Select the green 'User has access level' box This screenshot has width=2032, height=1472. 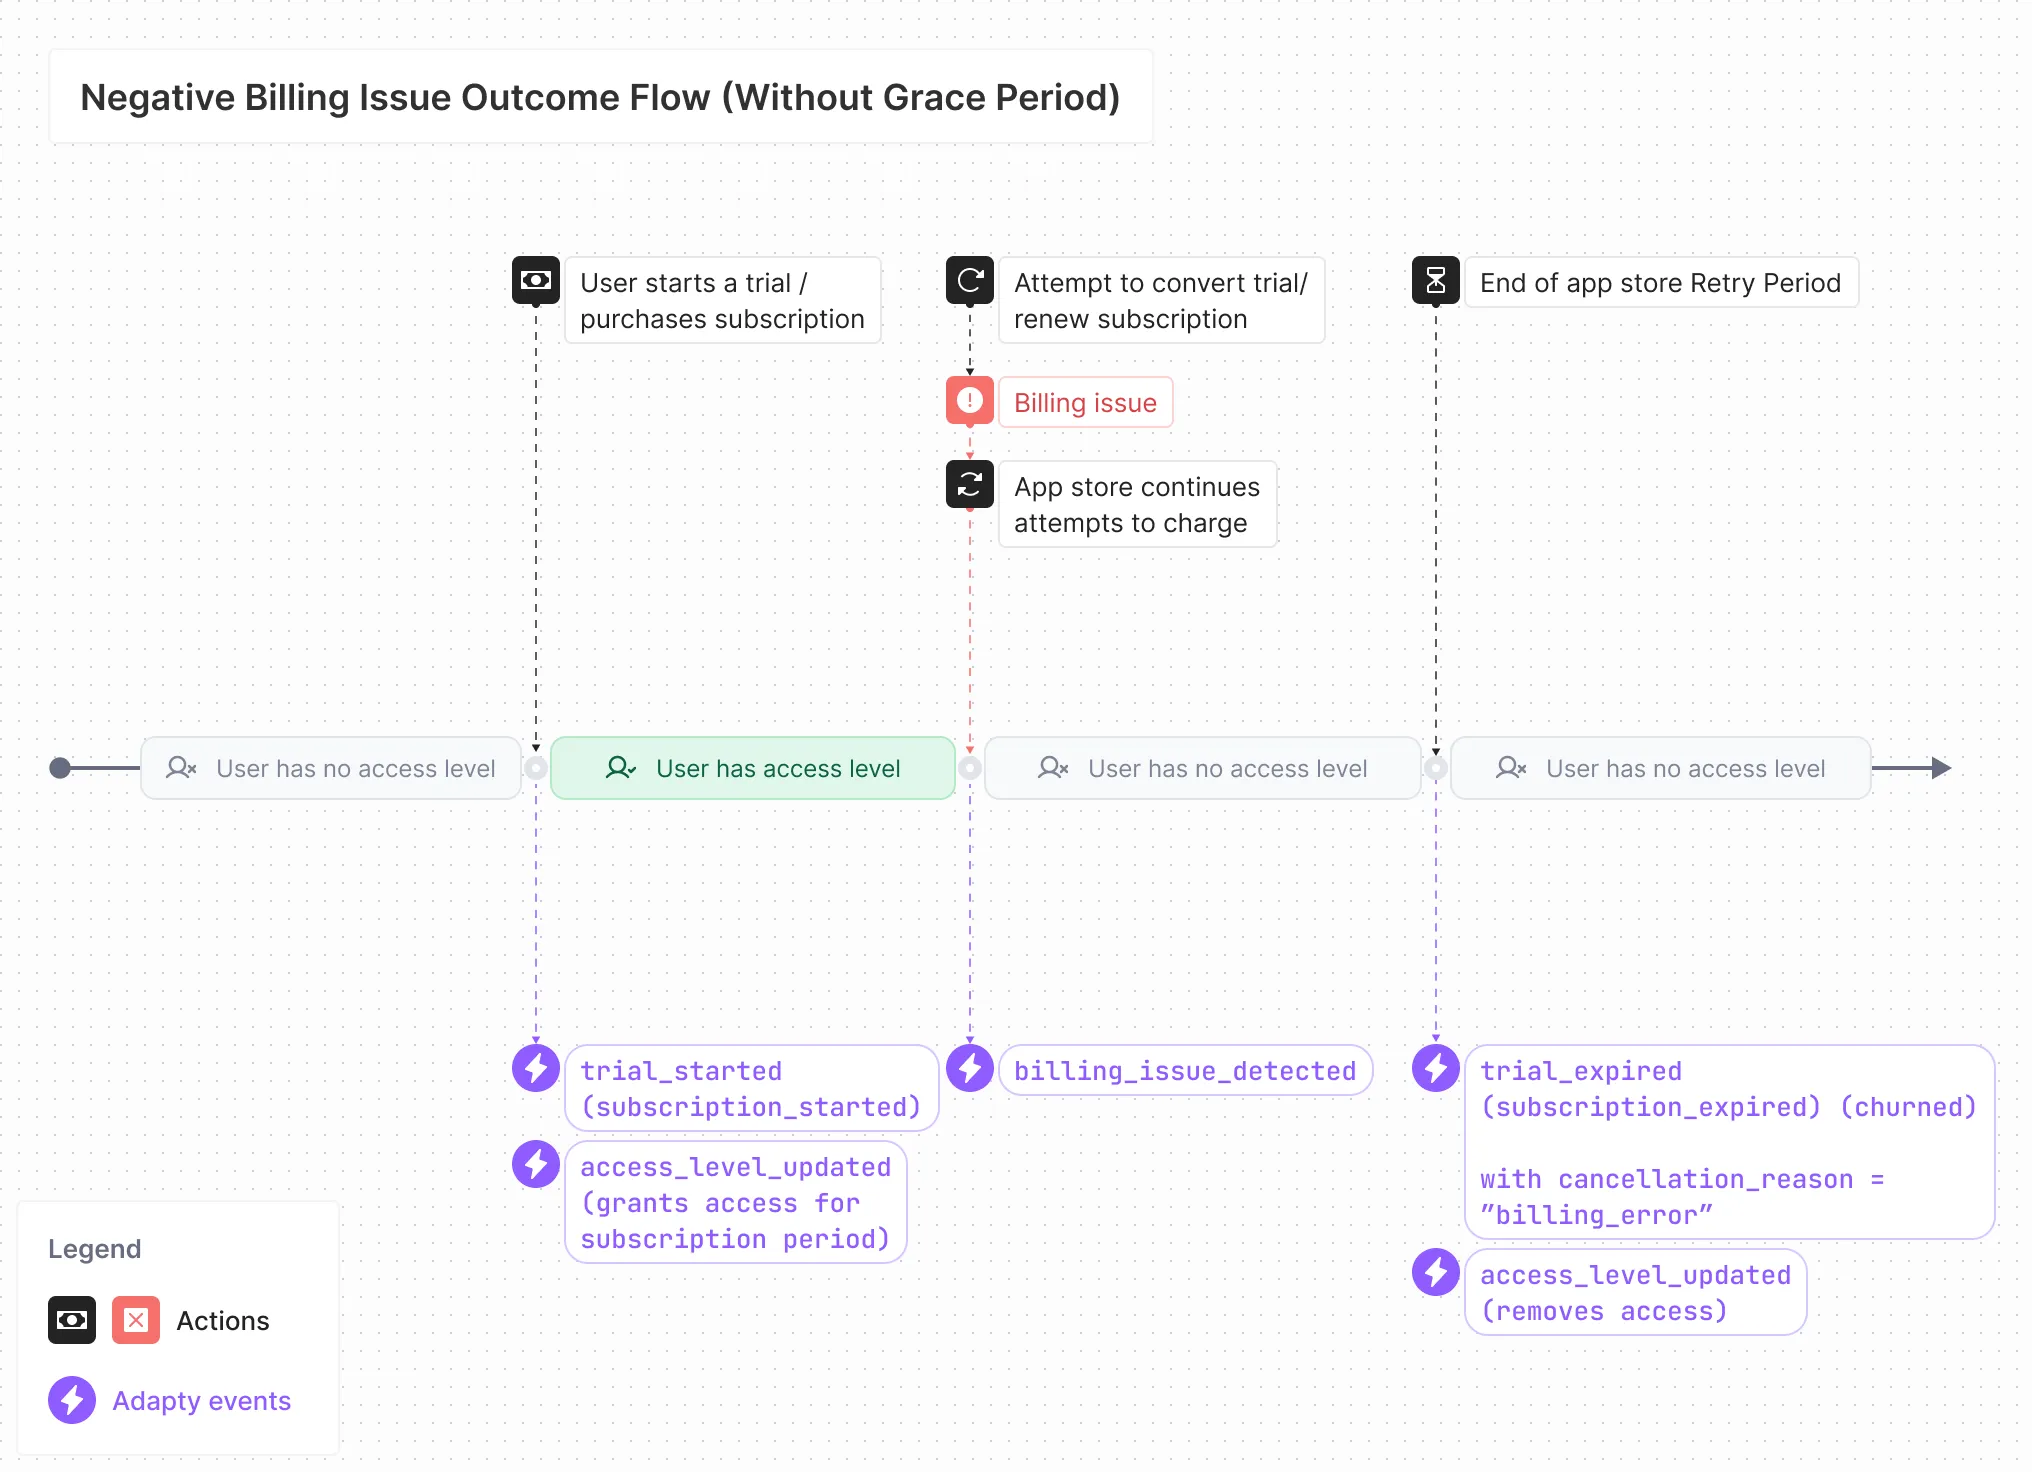(x=752, y=768)
